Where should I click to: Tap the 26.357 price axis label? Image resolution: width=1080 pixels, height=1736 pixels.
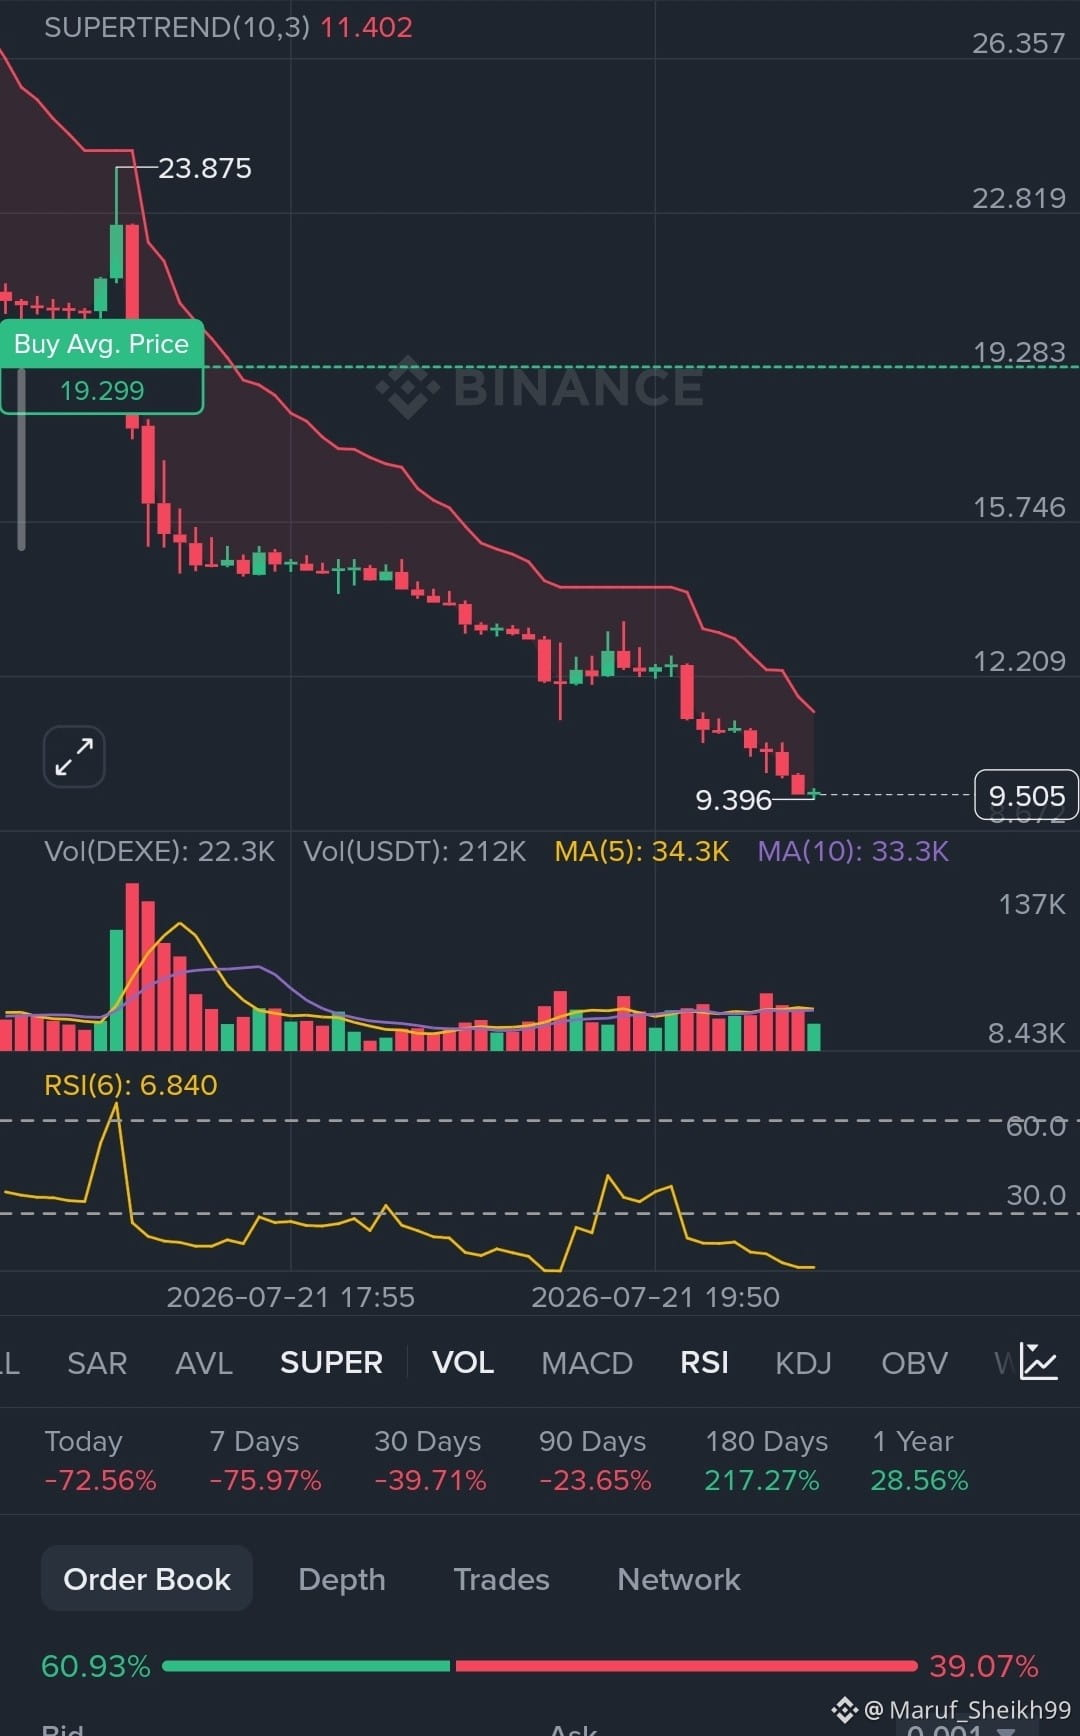pyautogui.click(x=1019, y=43)
